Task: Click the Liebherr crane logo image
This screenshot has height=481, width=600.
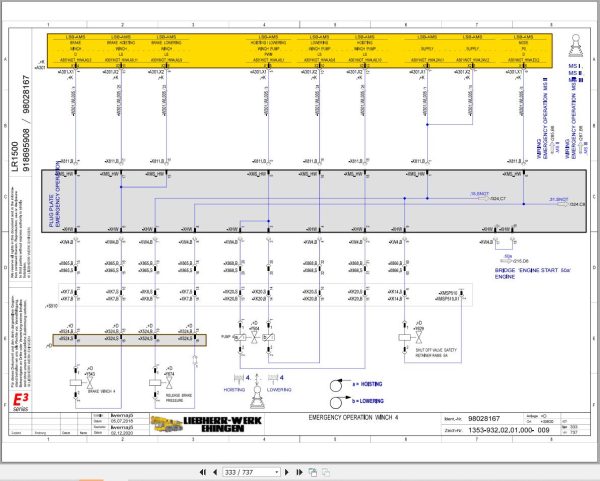Action: coord(166,424)
